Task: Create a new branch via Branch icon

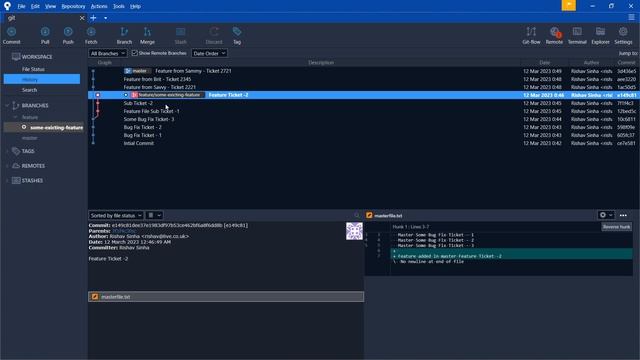Action: [124, 36]
